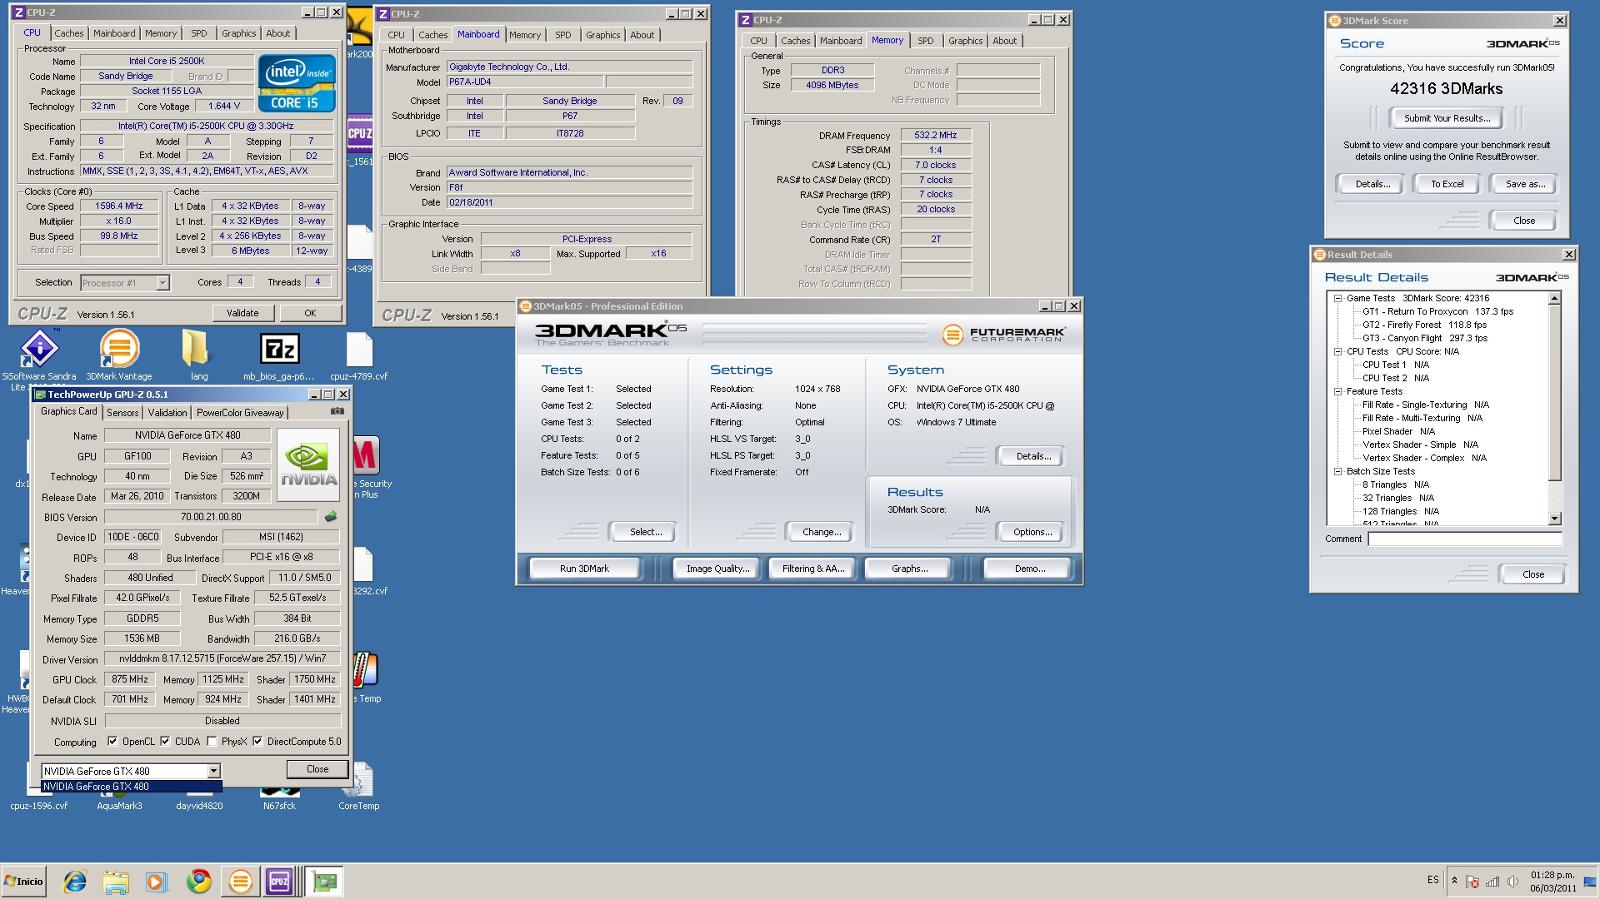Click the Details button in System section
This screenshot has height=899, width=1600.
click(x=1032, y=456)
